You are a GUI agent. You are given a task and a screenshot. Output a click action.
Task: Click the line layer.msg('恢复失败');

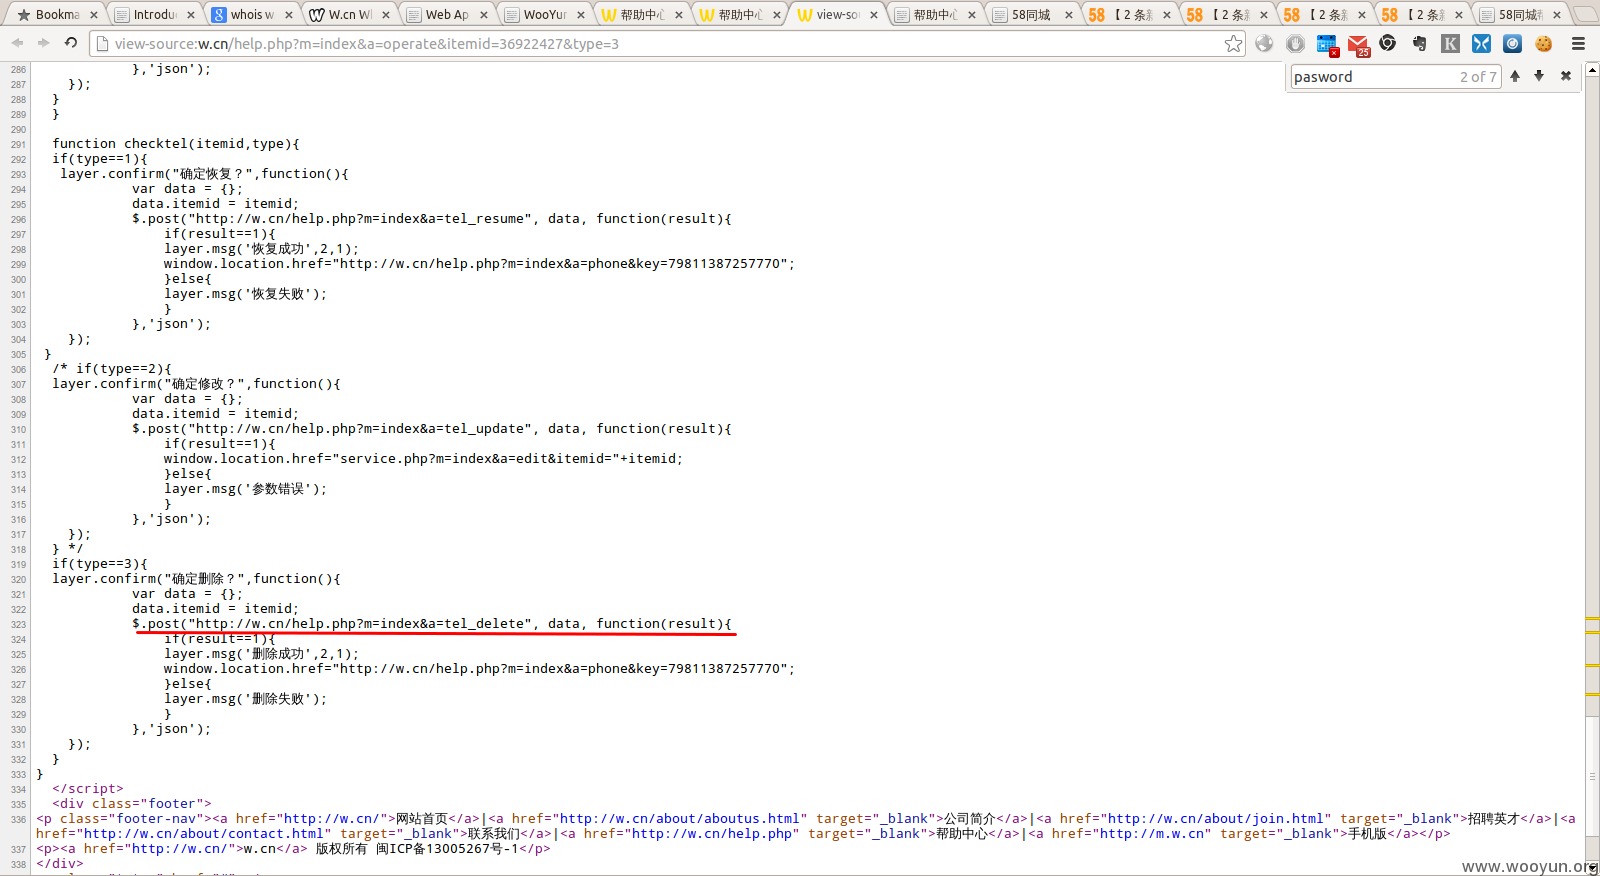(246, 293)
